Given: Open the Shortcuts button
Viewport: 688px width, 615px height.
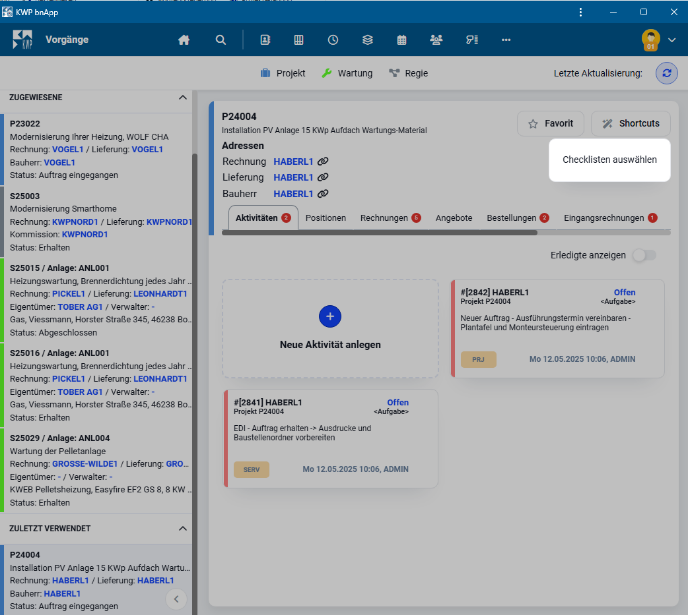Looking at the screenshot, I should tap(630, 123).
